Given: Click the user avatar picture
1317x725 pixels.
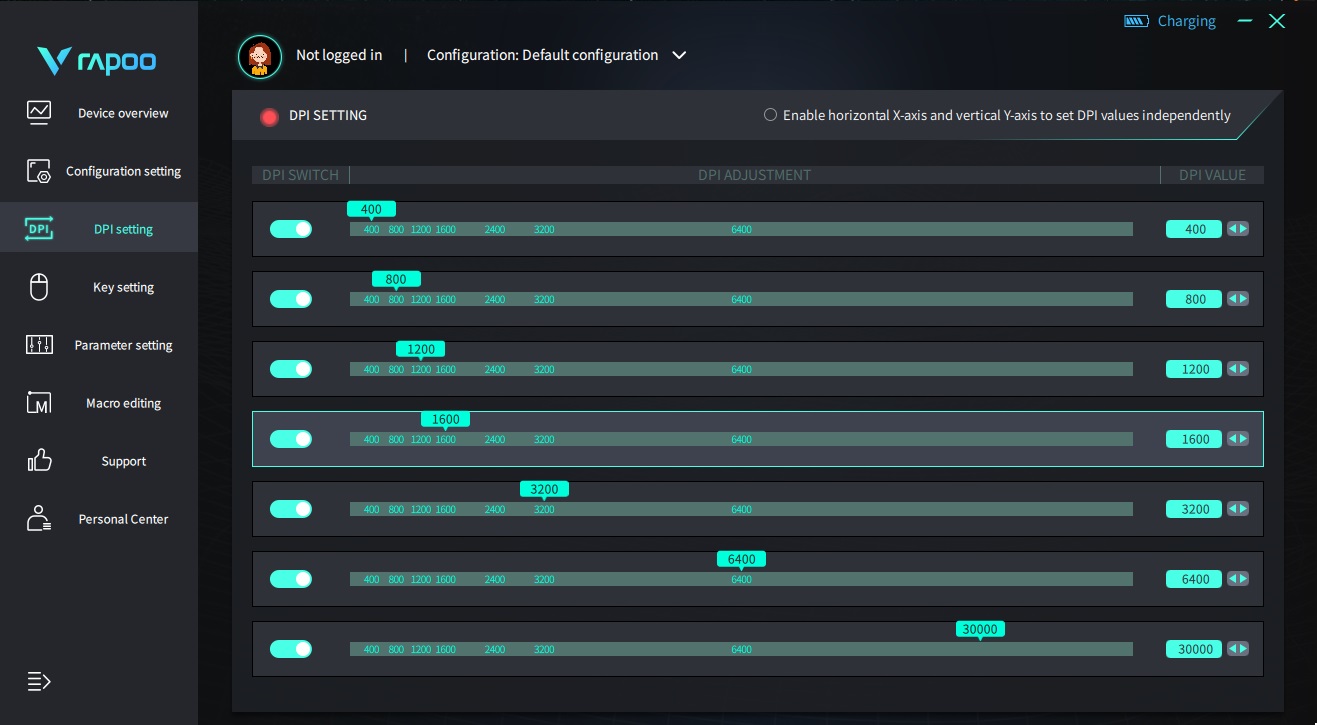Looking at the screenshot, I should tap(259, 56).
